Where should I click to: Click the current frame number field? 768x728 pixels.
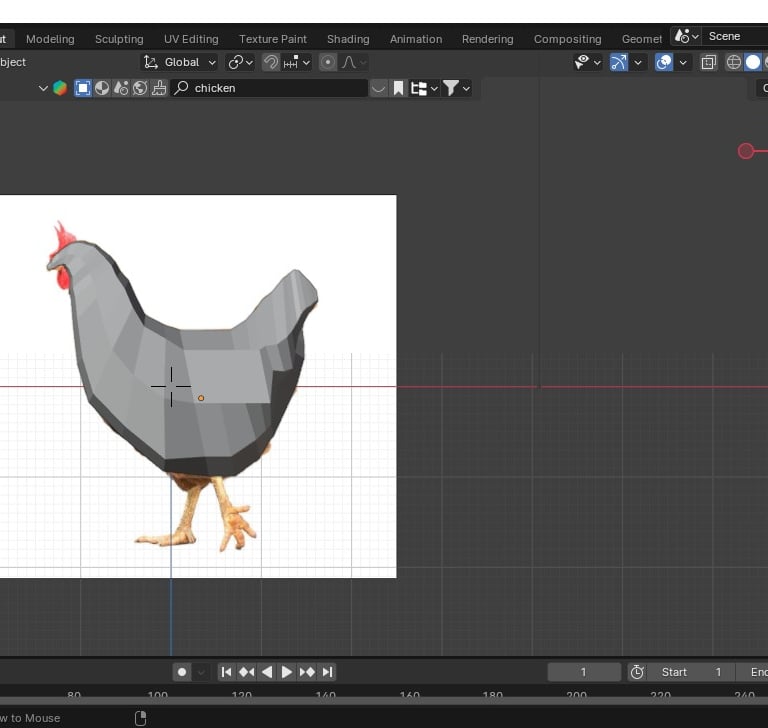(x=584, y=672)
